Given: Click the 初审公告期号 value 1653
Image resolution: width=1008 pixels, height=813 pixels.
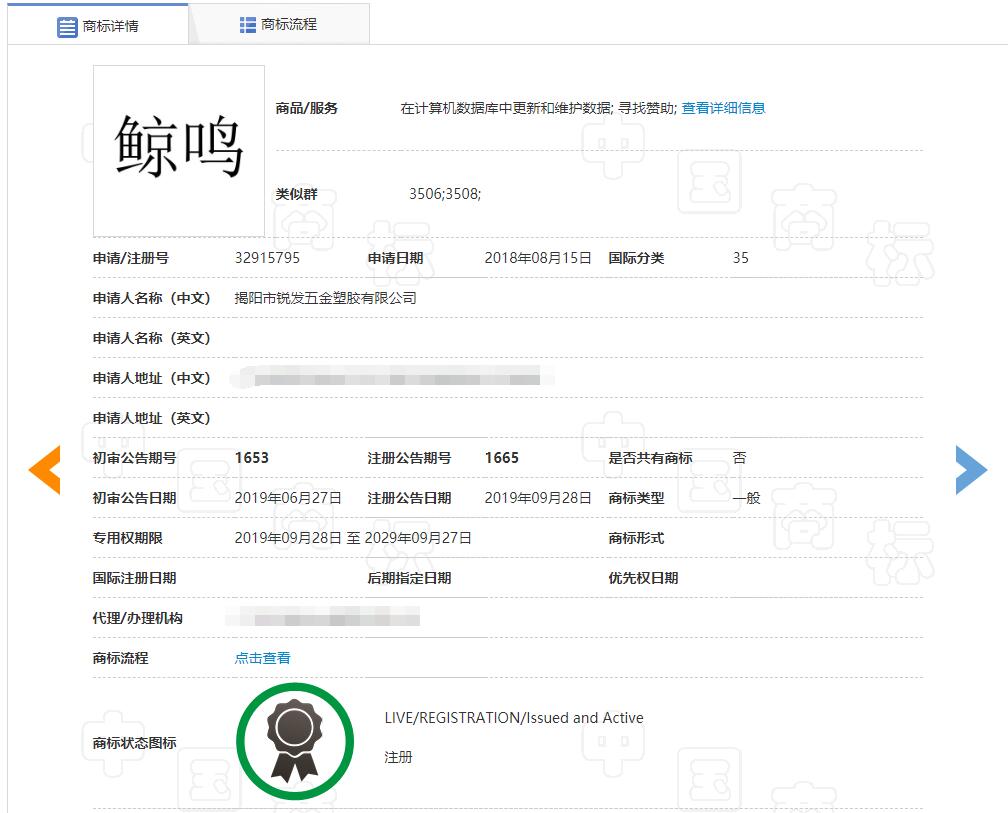Looking at the screenshot, I should [x=252, y=458].
